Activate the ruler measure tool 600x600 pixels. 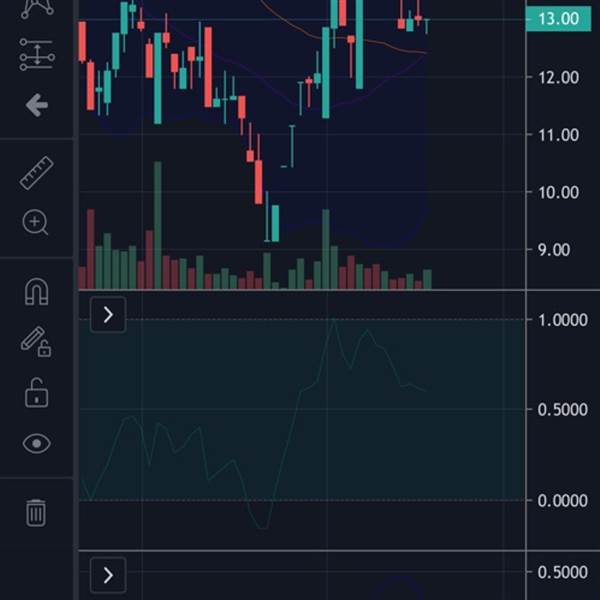click(37, 173)
